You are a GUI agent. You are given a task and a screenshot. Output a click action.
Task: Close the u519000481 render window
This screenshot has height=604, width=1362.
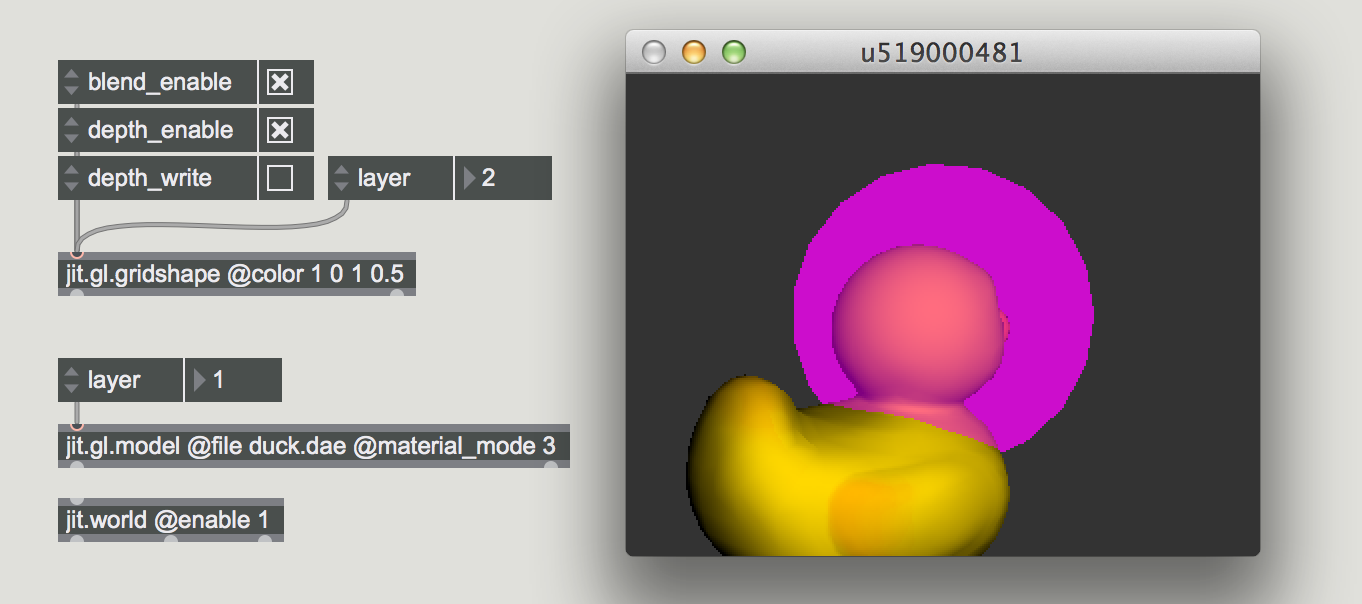point(653,52)
